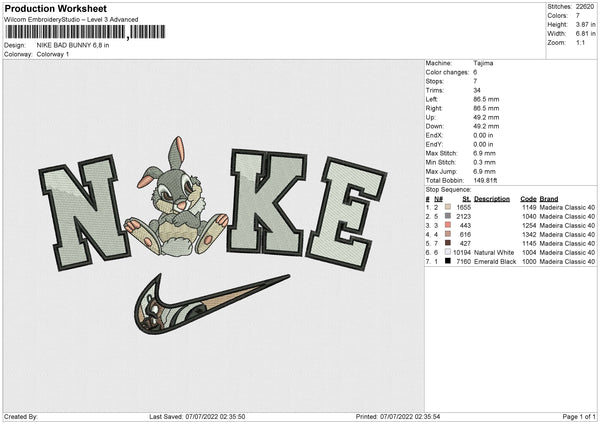Click stitch count 1655 in row 1
This screenshot has height=424, width=600.
pos(463,207)
